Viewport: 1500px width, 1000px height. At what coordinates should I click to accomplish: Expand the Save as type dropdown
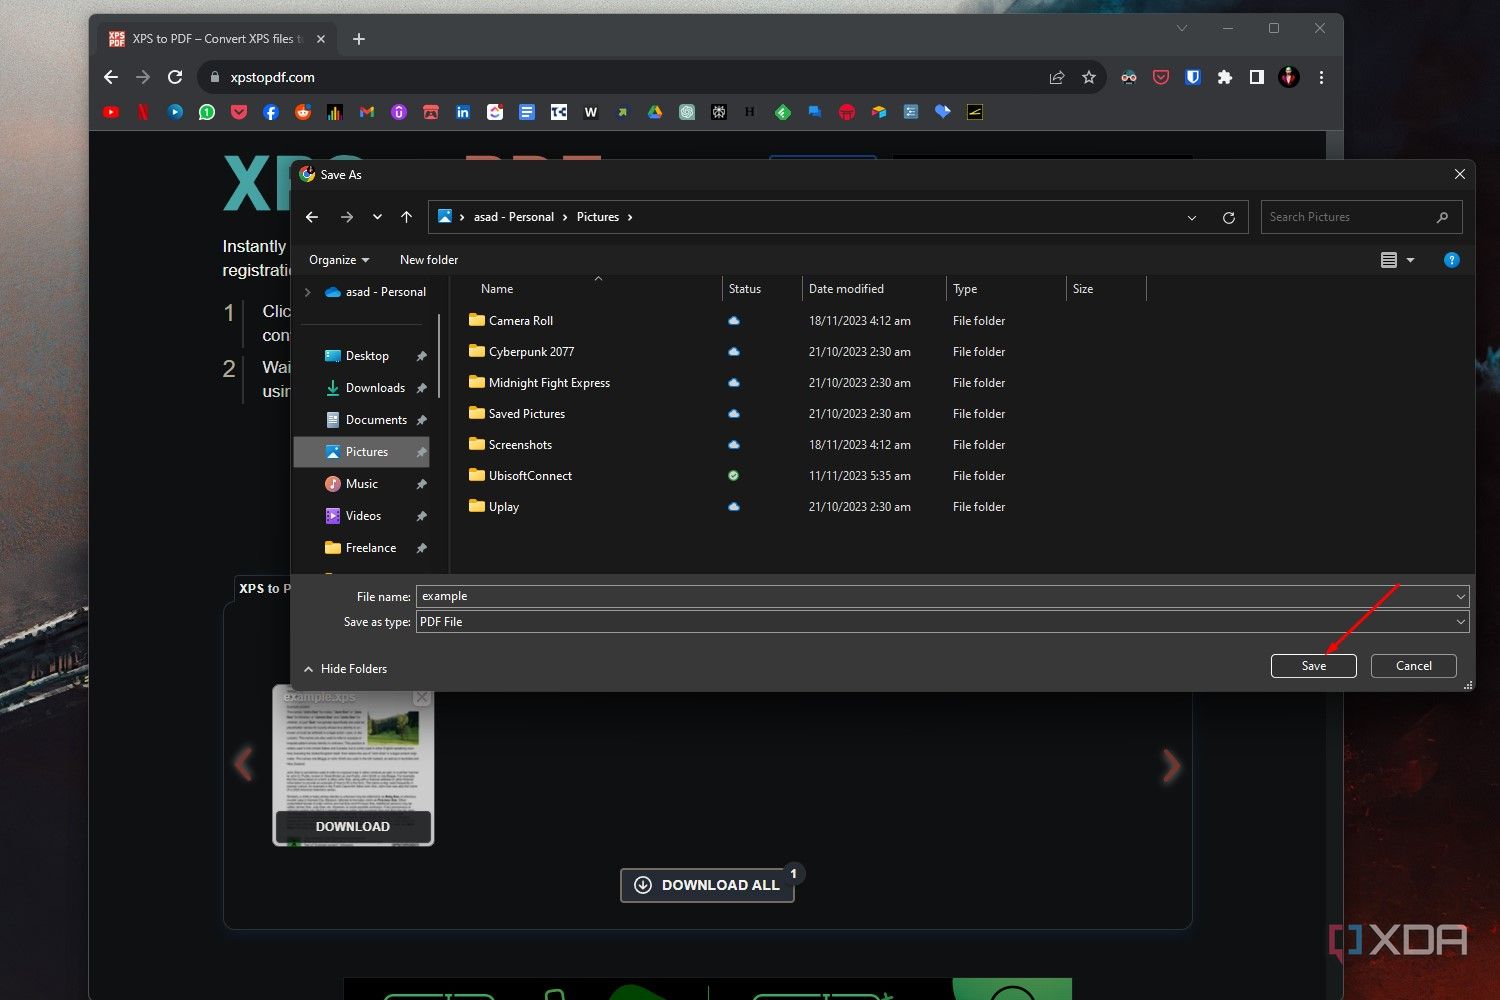pyautogui.click(x=1461, y=622)
